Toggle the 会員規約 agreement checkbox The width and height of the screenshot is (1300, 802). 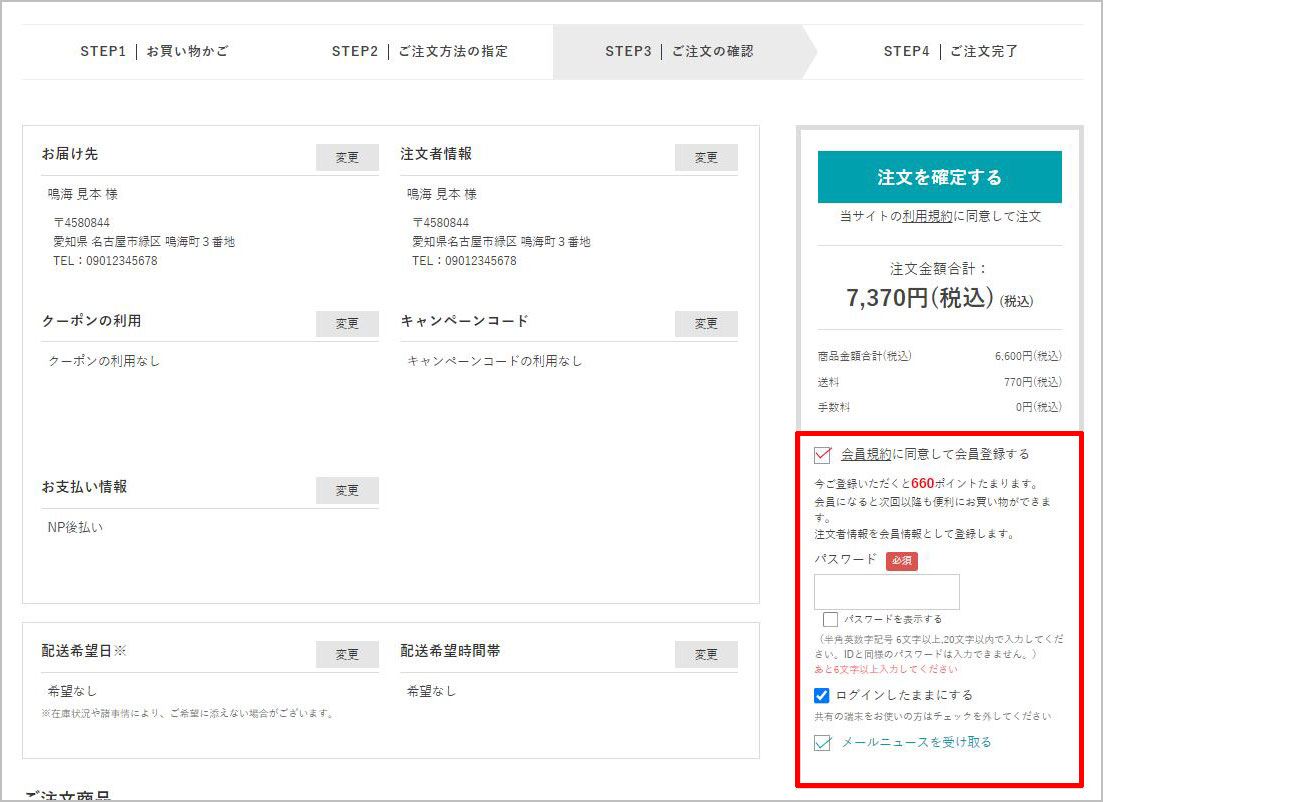click(x=823, y=455)
